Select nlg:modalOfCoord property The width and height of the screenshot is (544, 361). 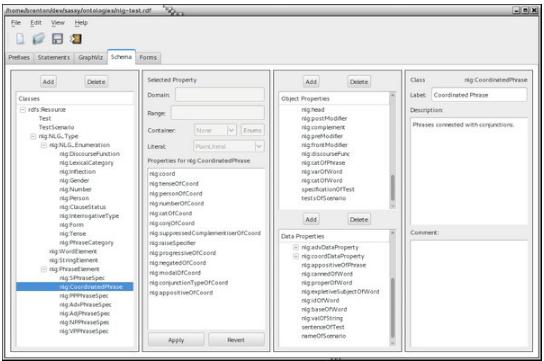175,273
